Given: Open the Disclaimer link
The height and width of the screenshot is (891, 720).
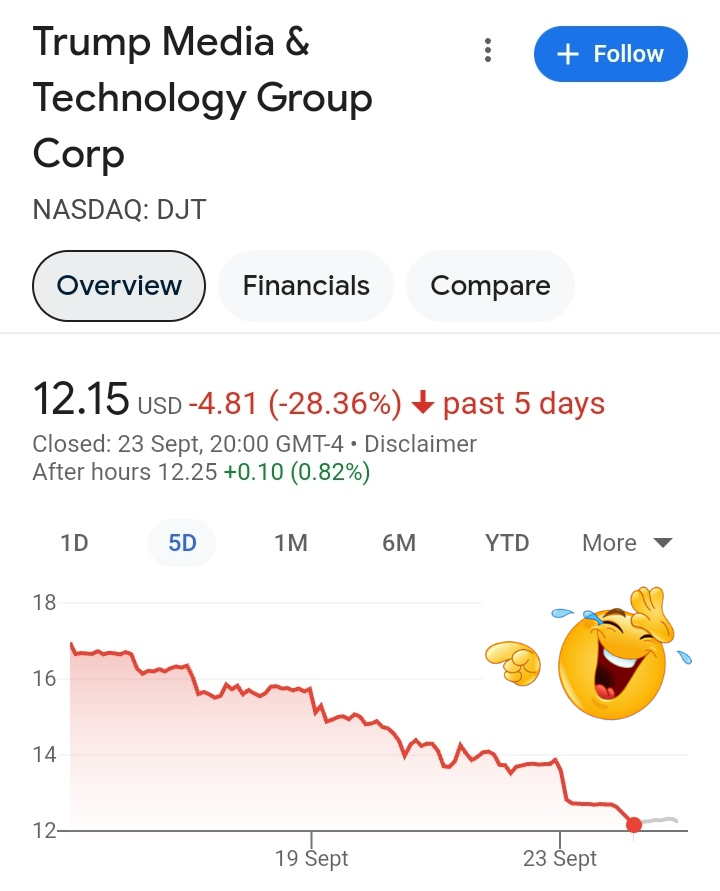Looking at the screenshot, I should (x=420, y=444).
